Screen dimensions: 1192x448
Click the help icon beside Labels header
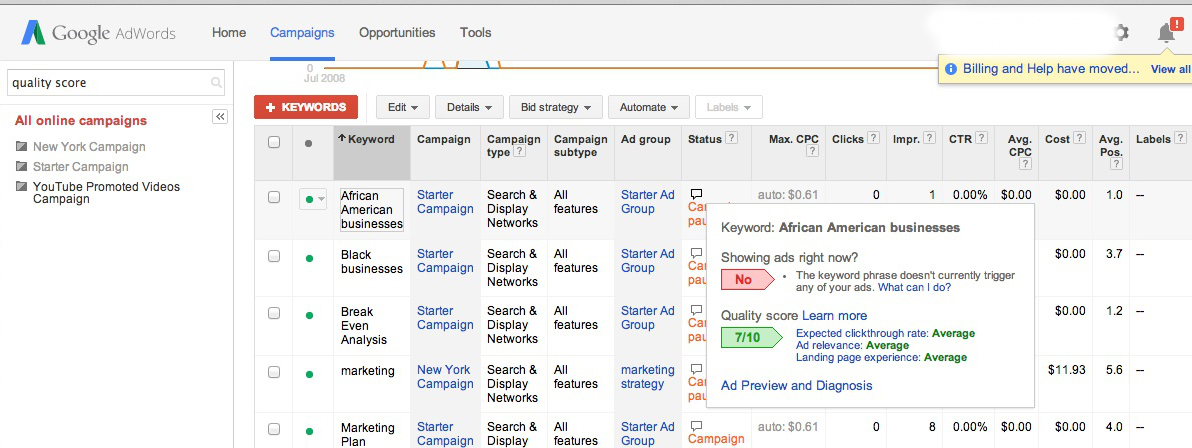pos(1180,138)
